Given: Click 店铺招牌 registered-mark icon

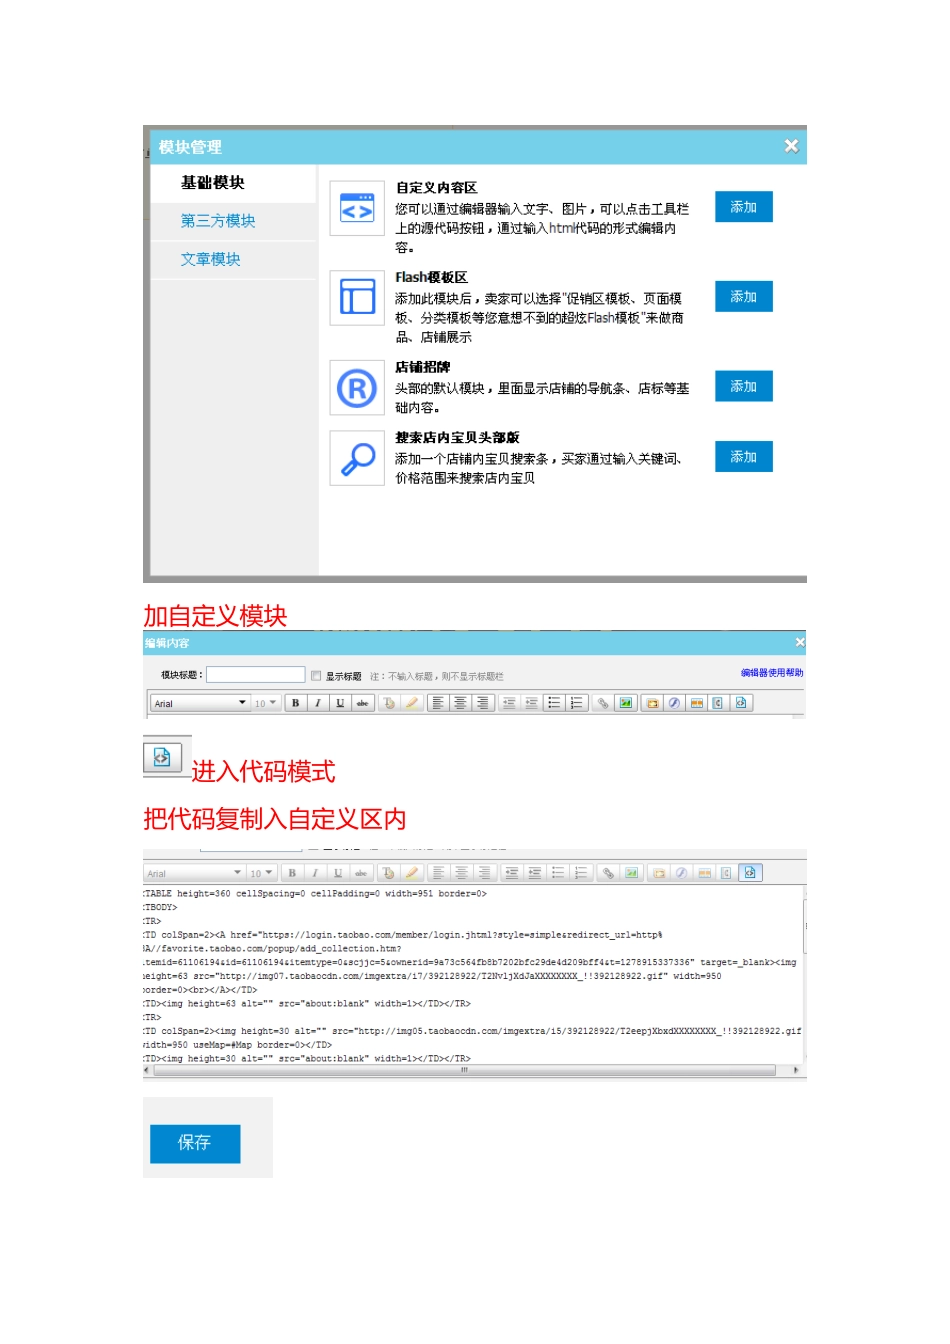Looking at the screenshot, I should 357,388.
